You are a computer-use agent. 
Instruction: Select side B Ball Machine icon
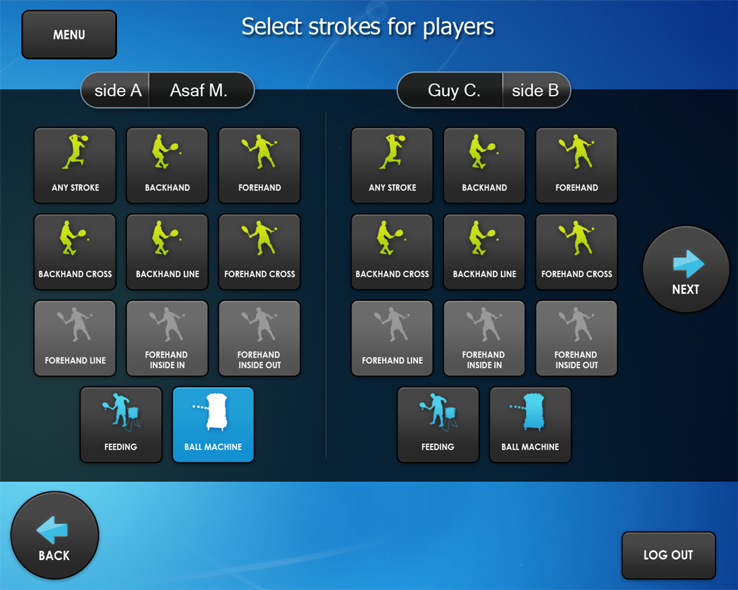point(530,425)
